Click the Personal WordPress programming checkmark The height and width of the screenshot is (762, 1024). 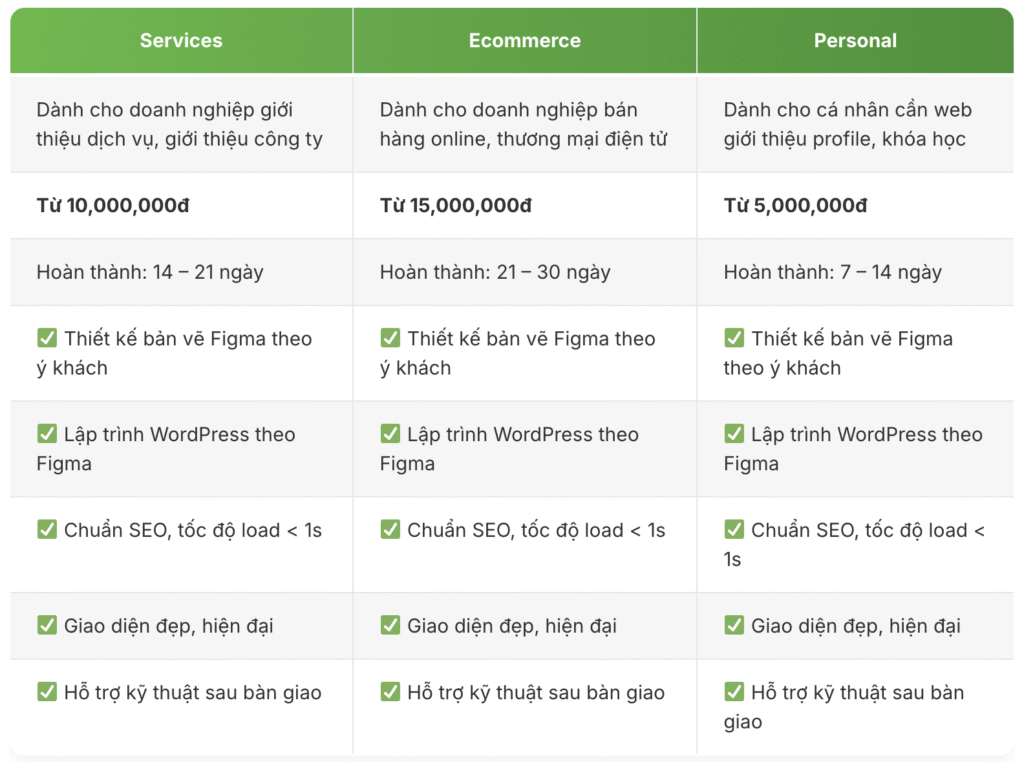pyautogui.click(x=734, y=434)
